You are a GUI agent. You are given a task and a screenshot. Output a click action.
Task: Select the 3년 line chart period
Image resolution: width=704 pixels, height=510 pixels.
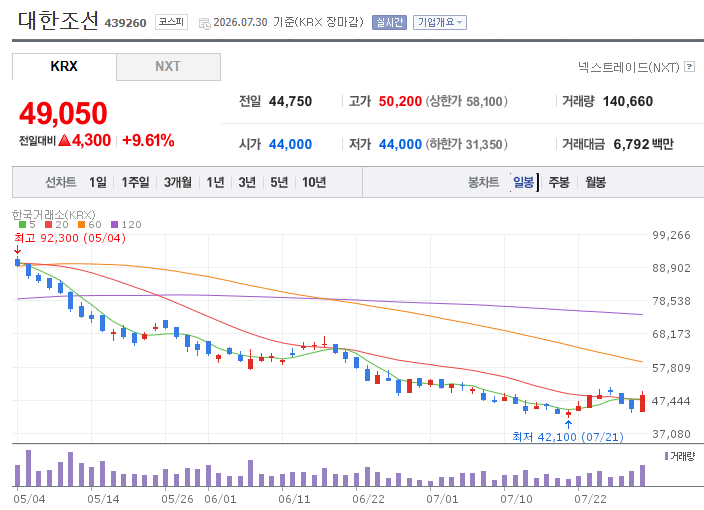click(247, 182)
